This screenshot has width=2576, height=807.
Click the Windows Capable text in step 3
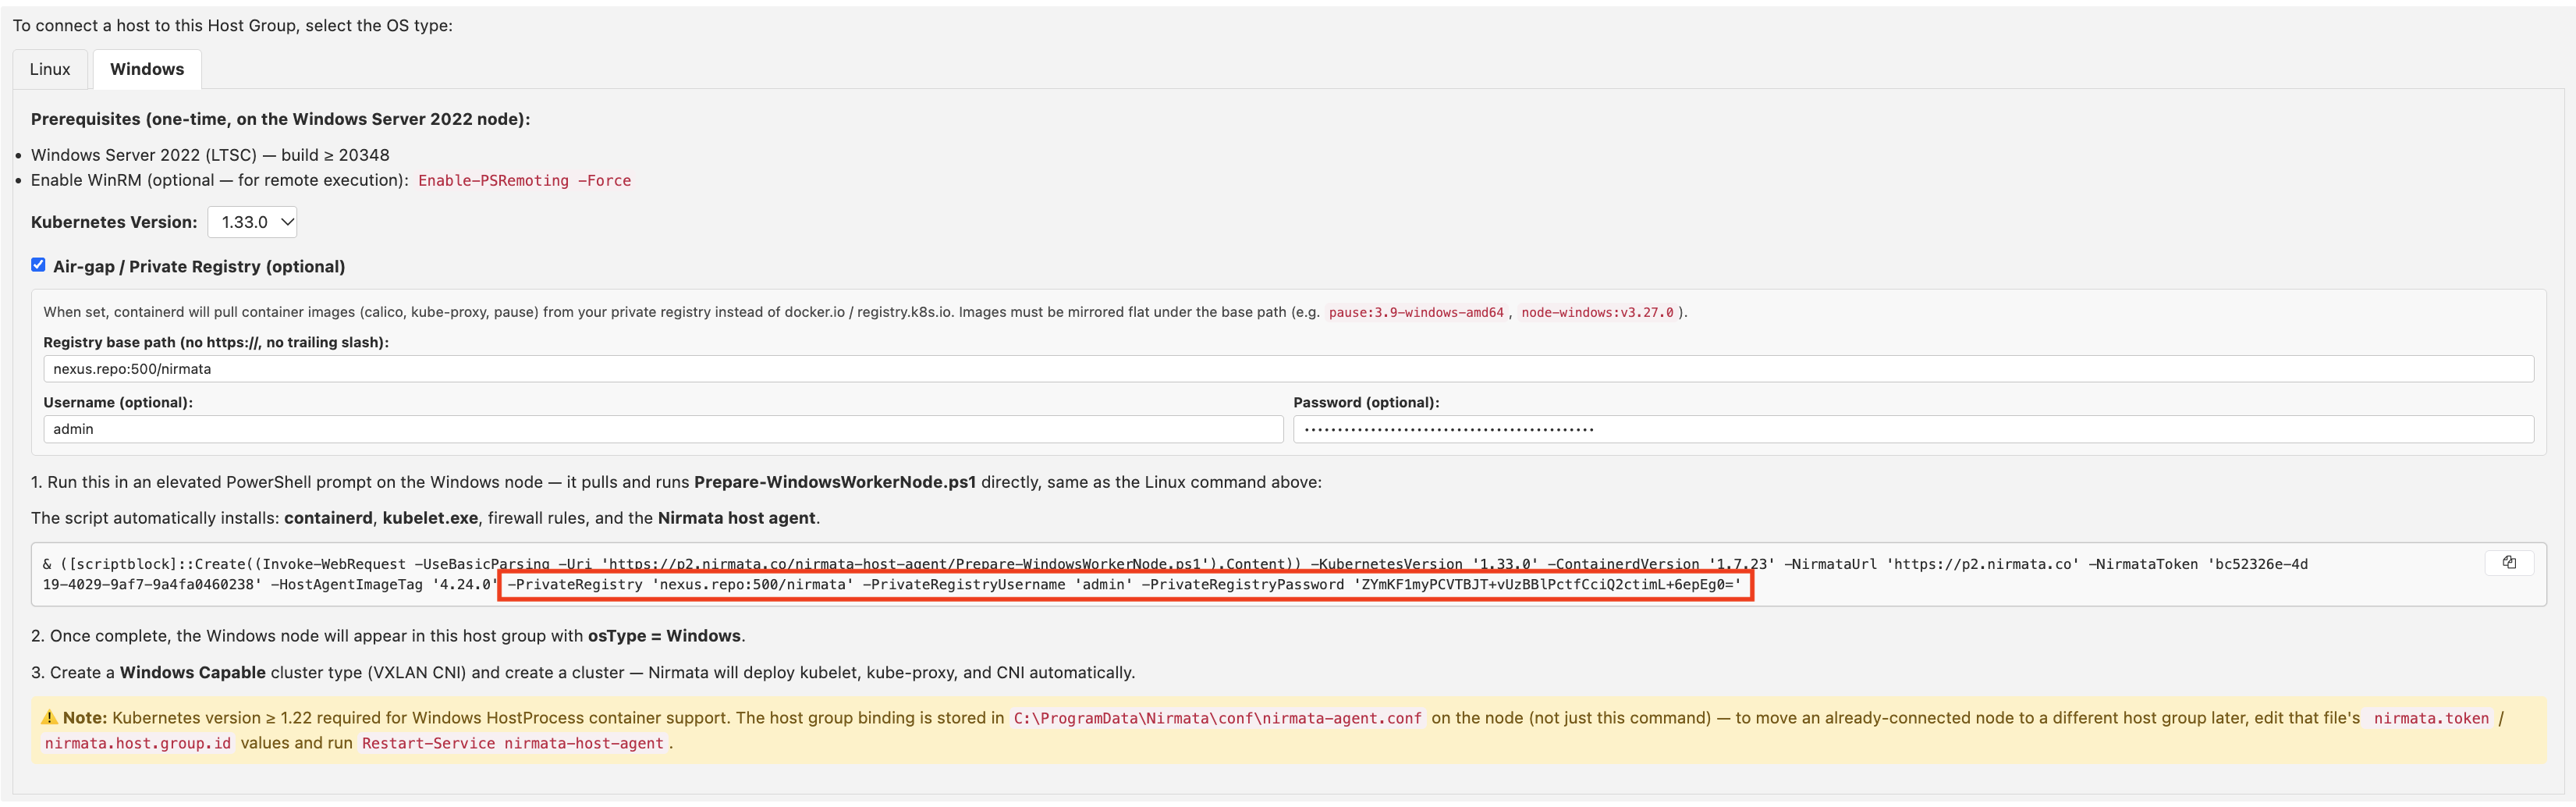(193, 673)
